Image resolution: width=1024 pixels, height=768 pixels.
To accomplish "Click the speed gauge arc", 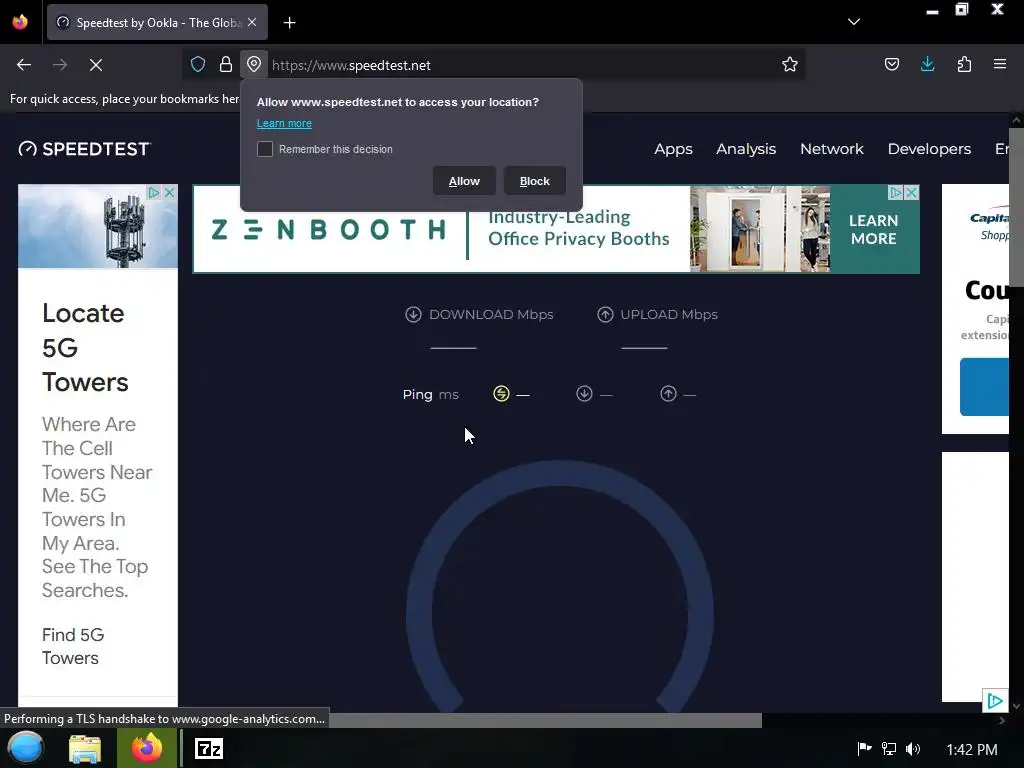I will pyautogui.click(x=560, y=474).
